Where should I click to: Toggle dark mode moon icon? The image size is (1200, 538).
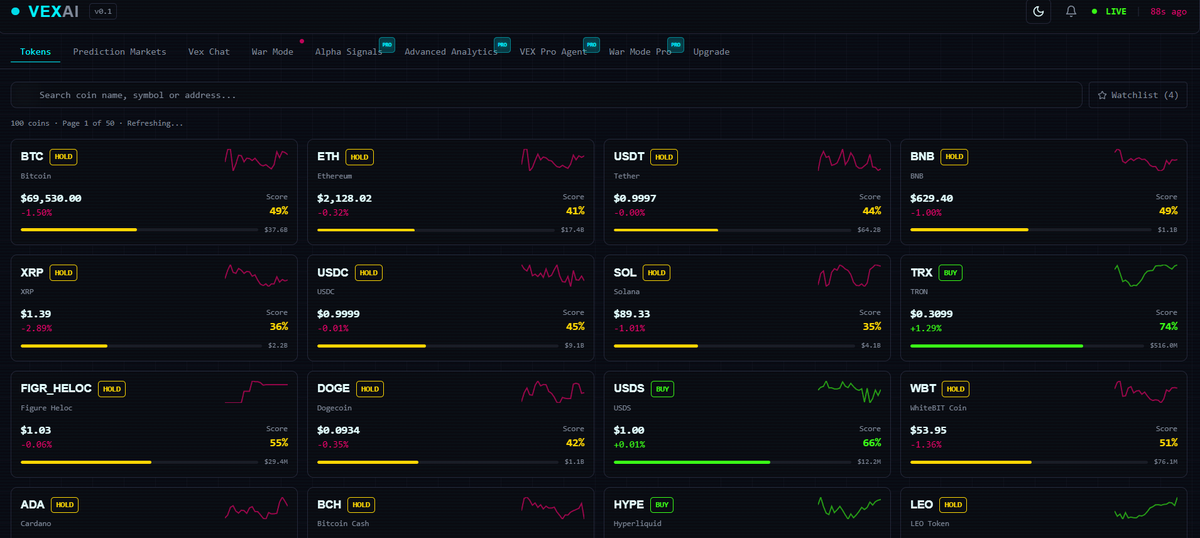pyautogui.click(x=1038, y=11)
